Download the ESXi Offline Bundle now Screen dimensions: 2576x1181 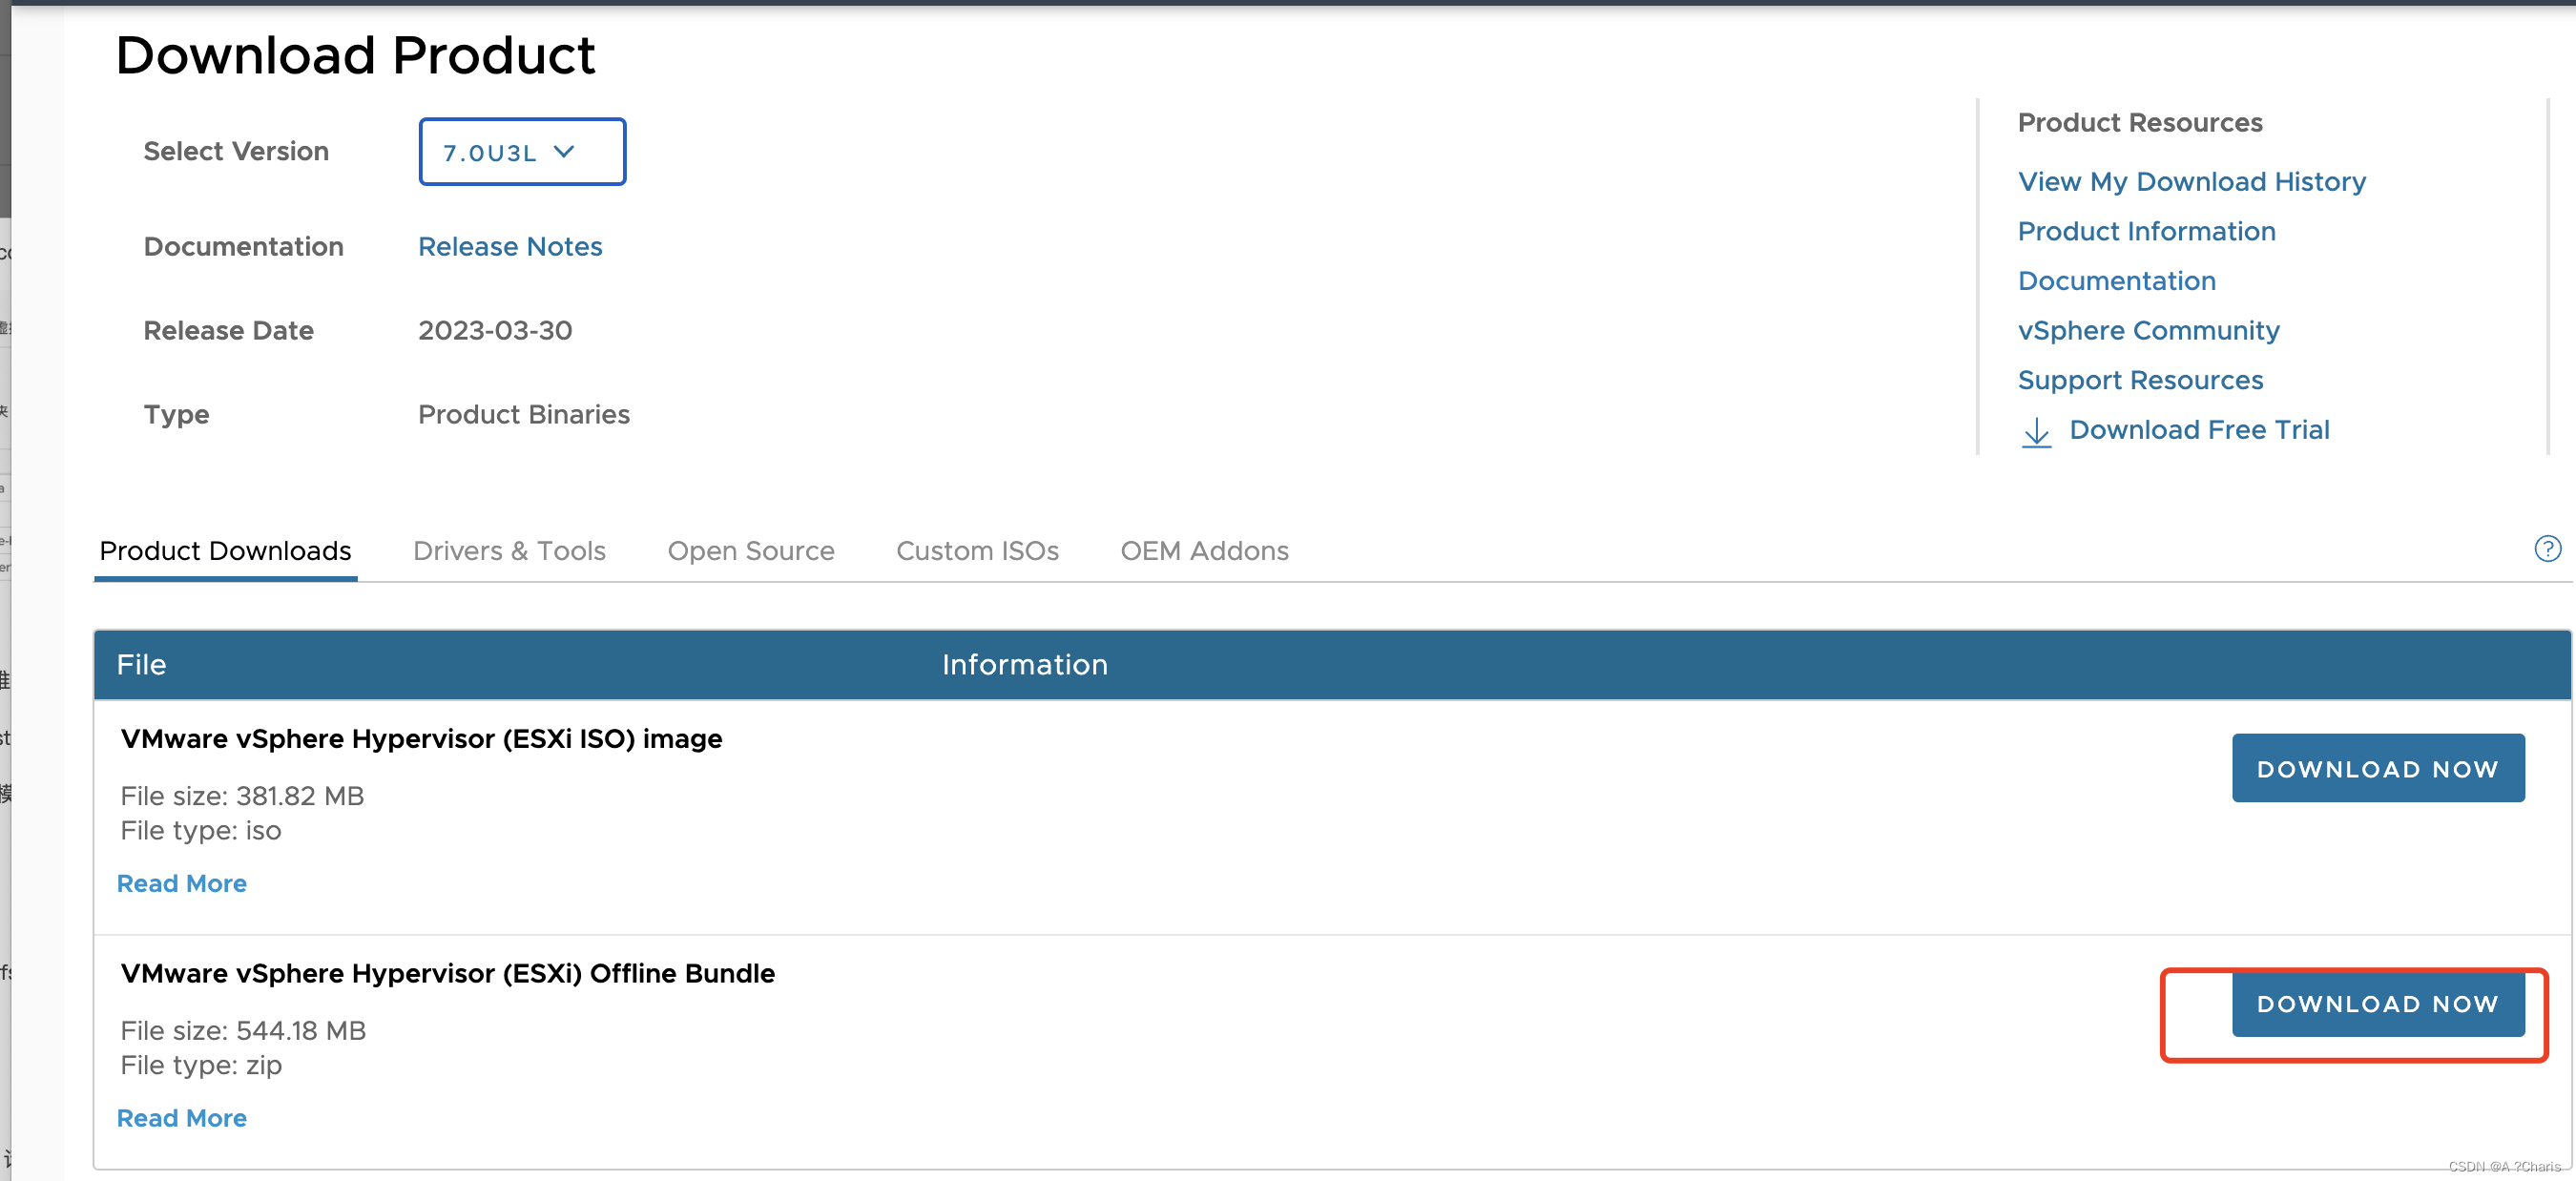pyautogui.click(x=2378, y=1004)
